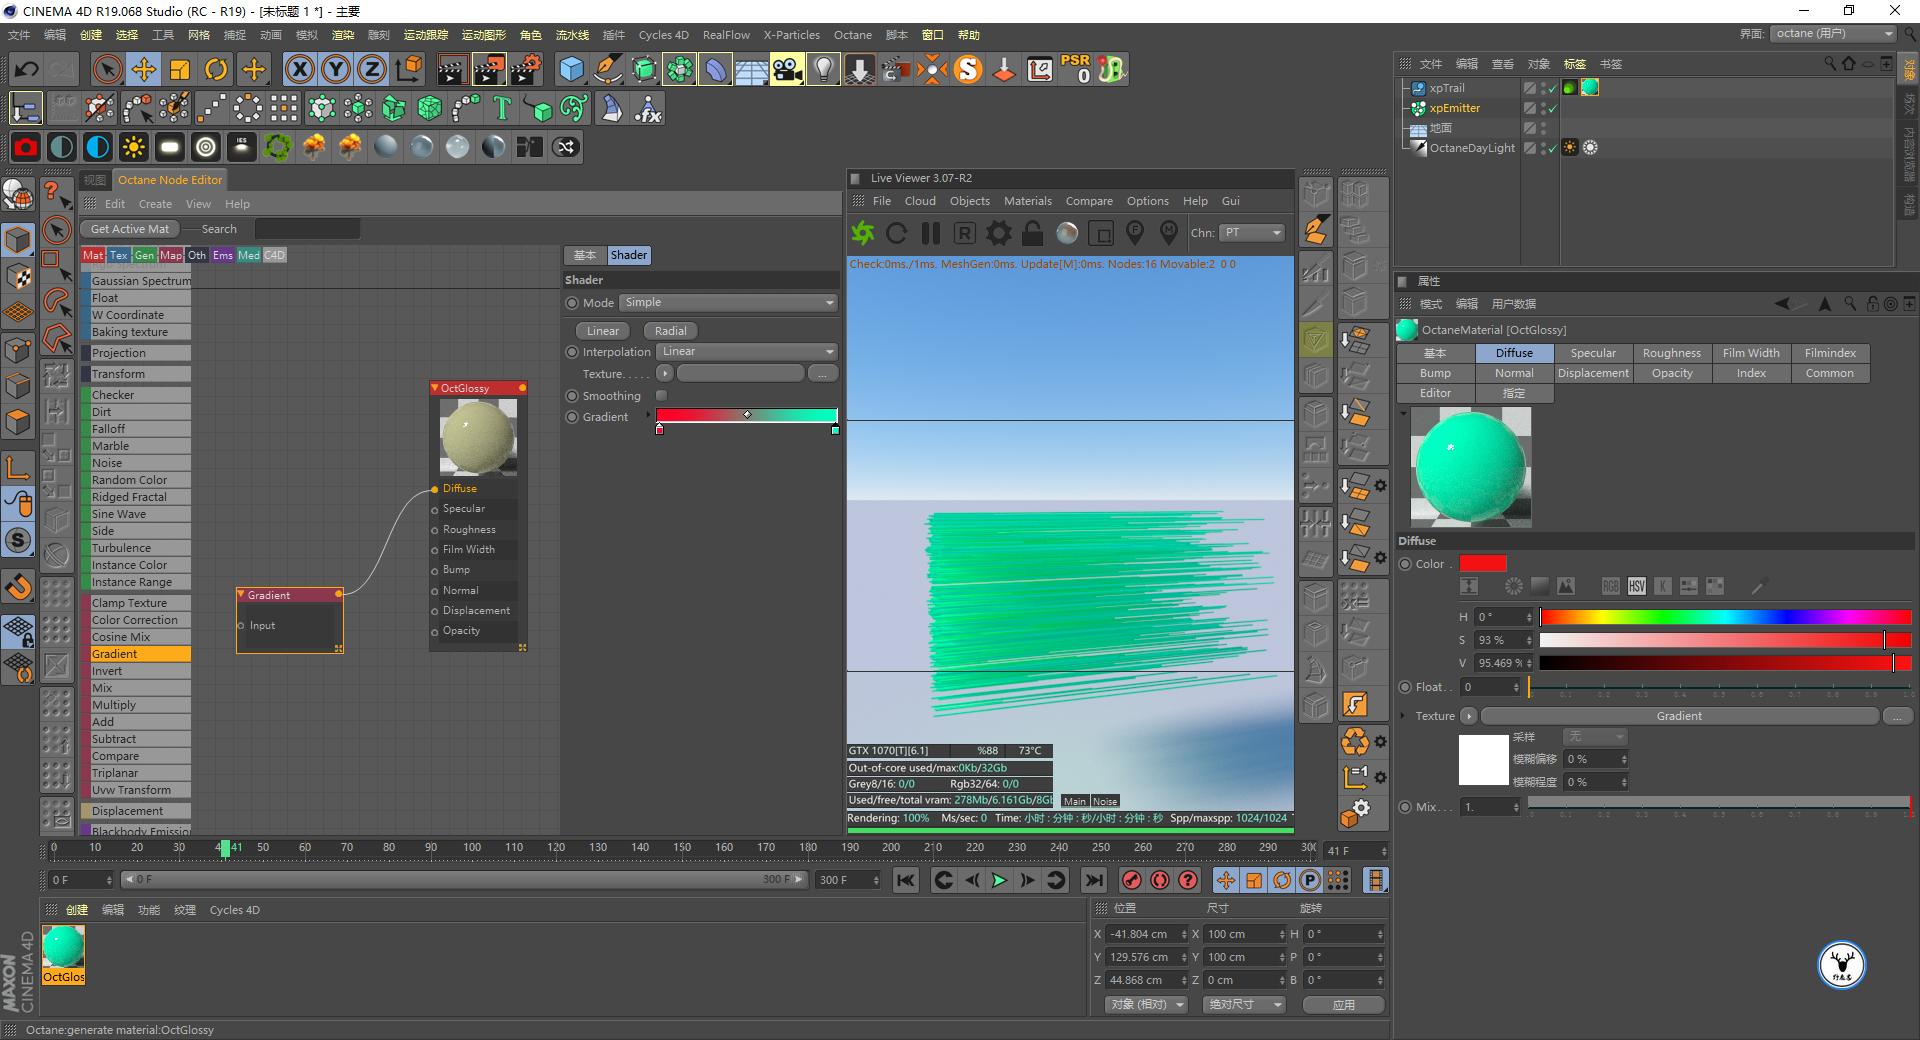The image size is (1920, 1040).
Task: Restart rendering via refresh icon in Live Viewer
Action: coord(897,233)
